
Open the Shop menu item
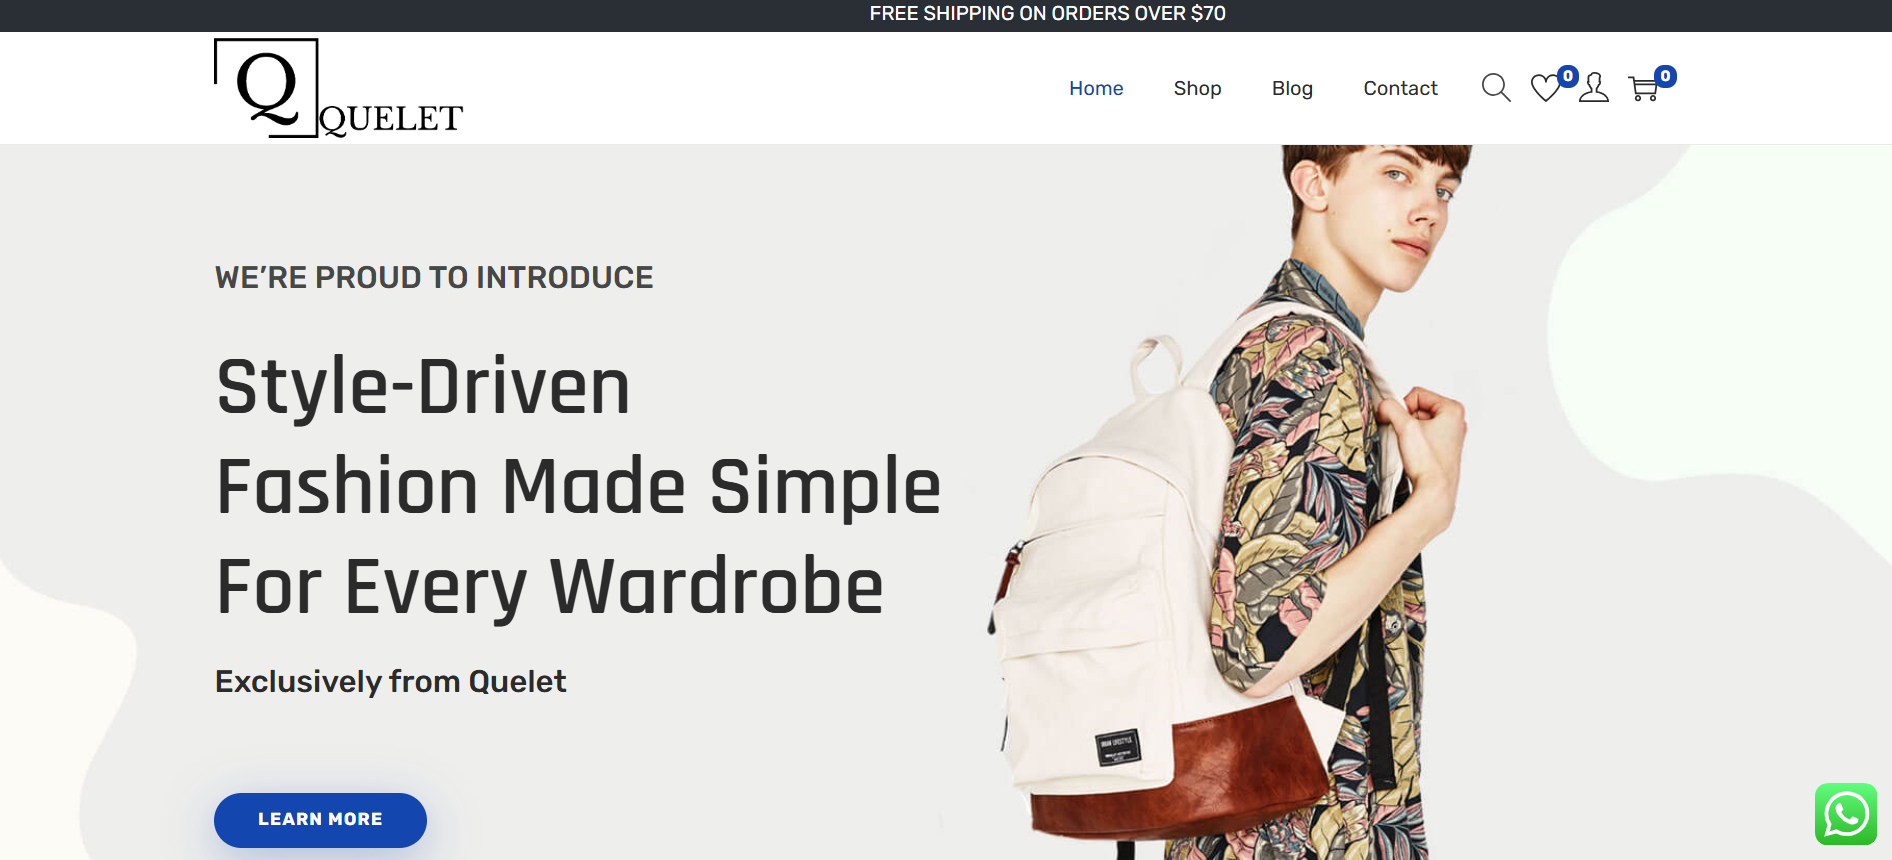pos(1197,88)
